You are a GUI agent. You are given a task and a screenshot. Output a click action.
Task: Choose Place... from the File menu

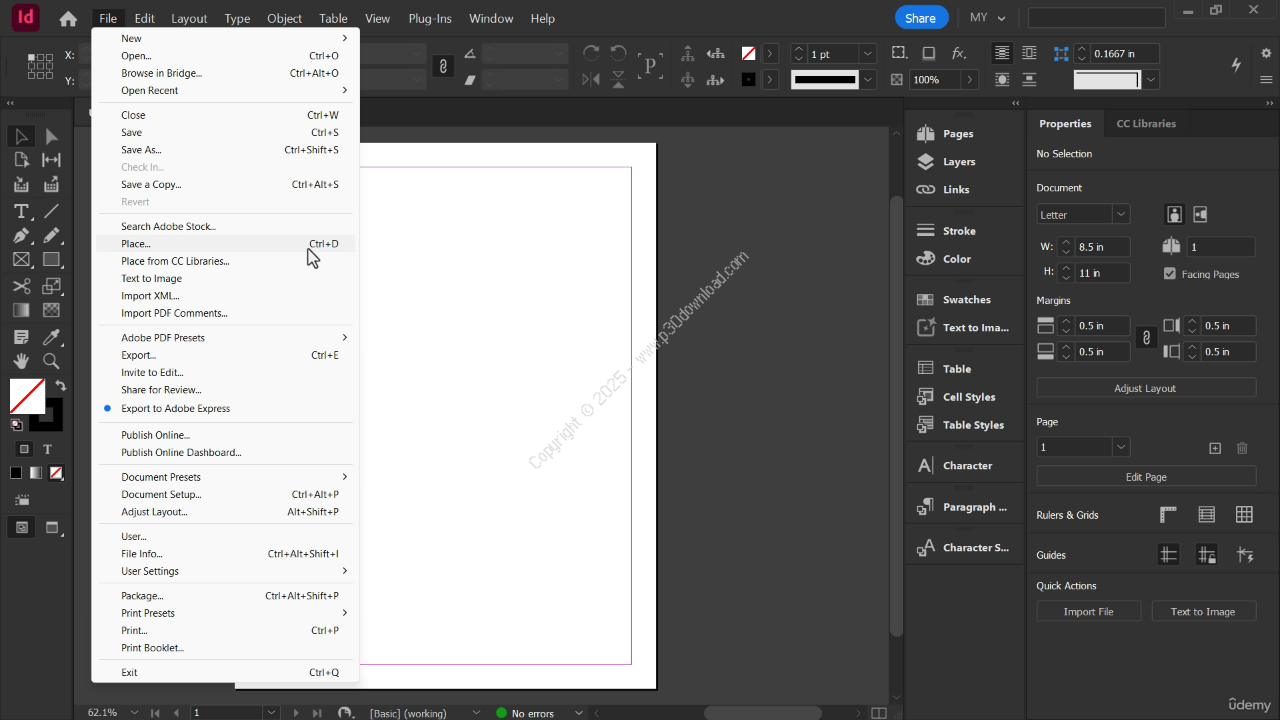pyautogui.click(x=136, y=244)
